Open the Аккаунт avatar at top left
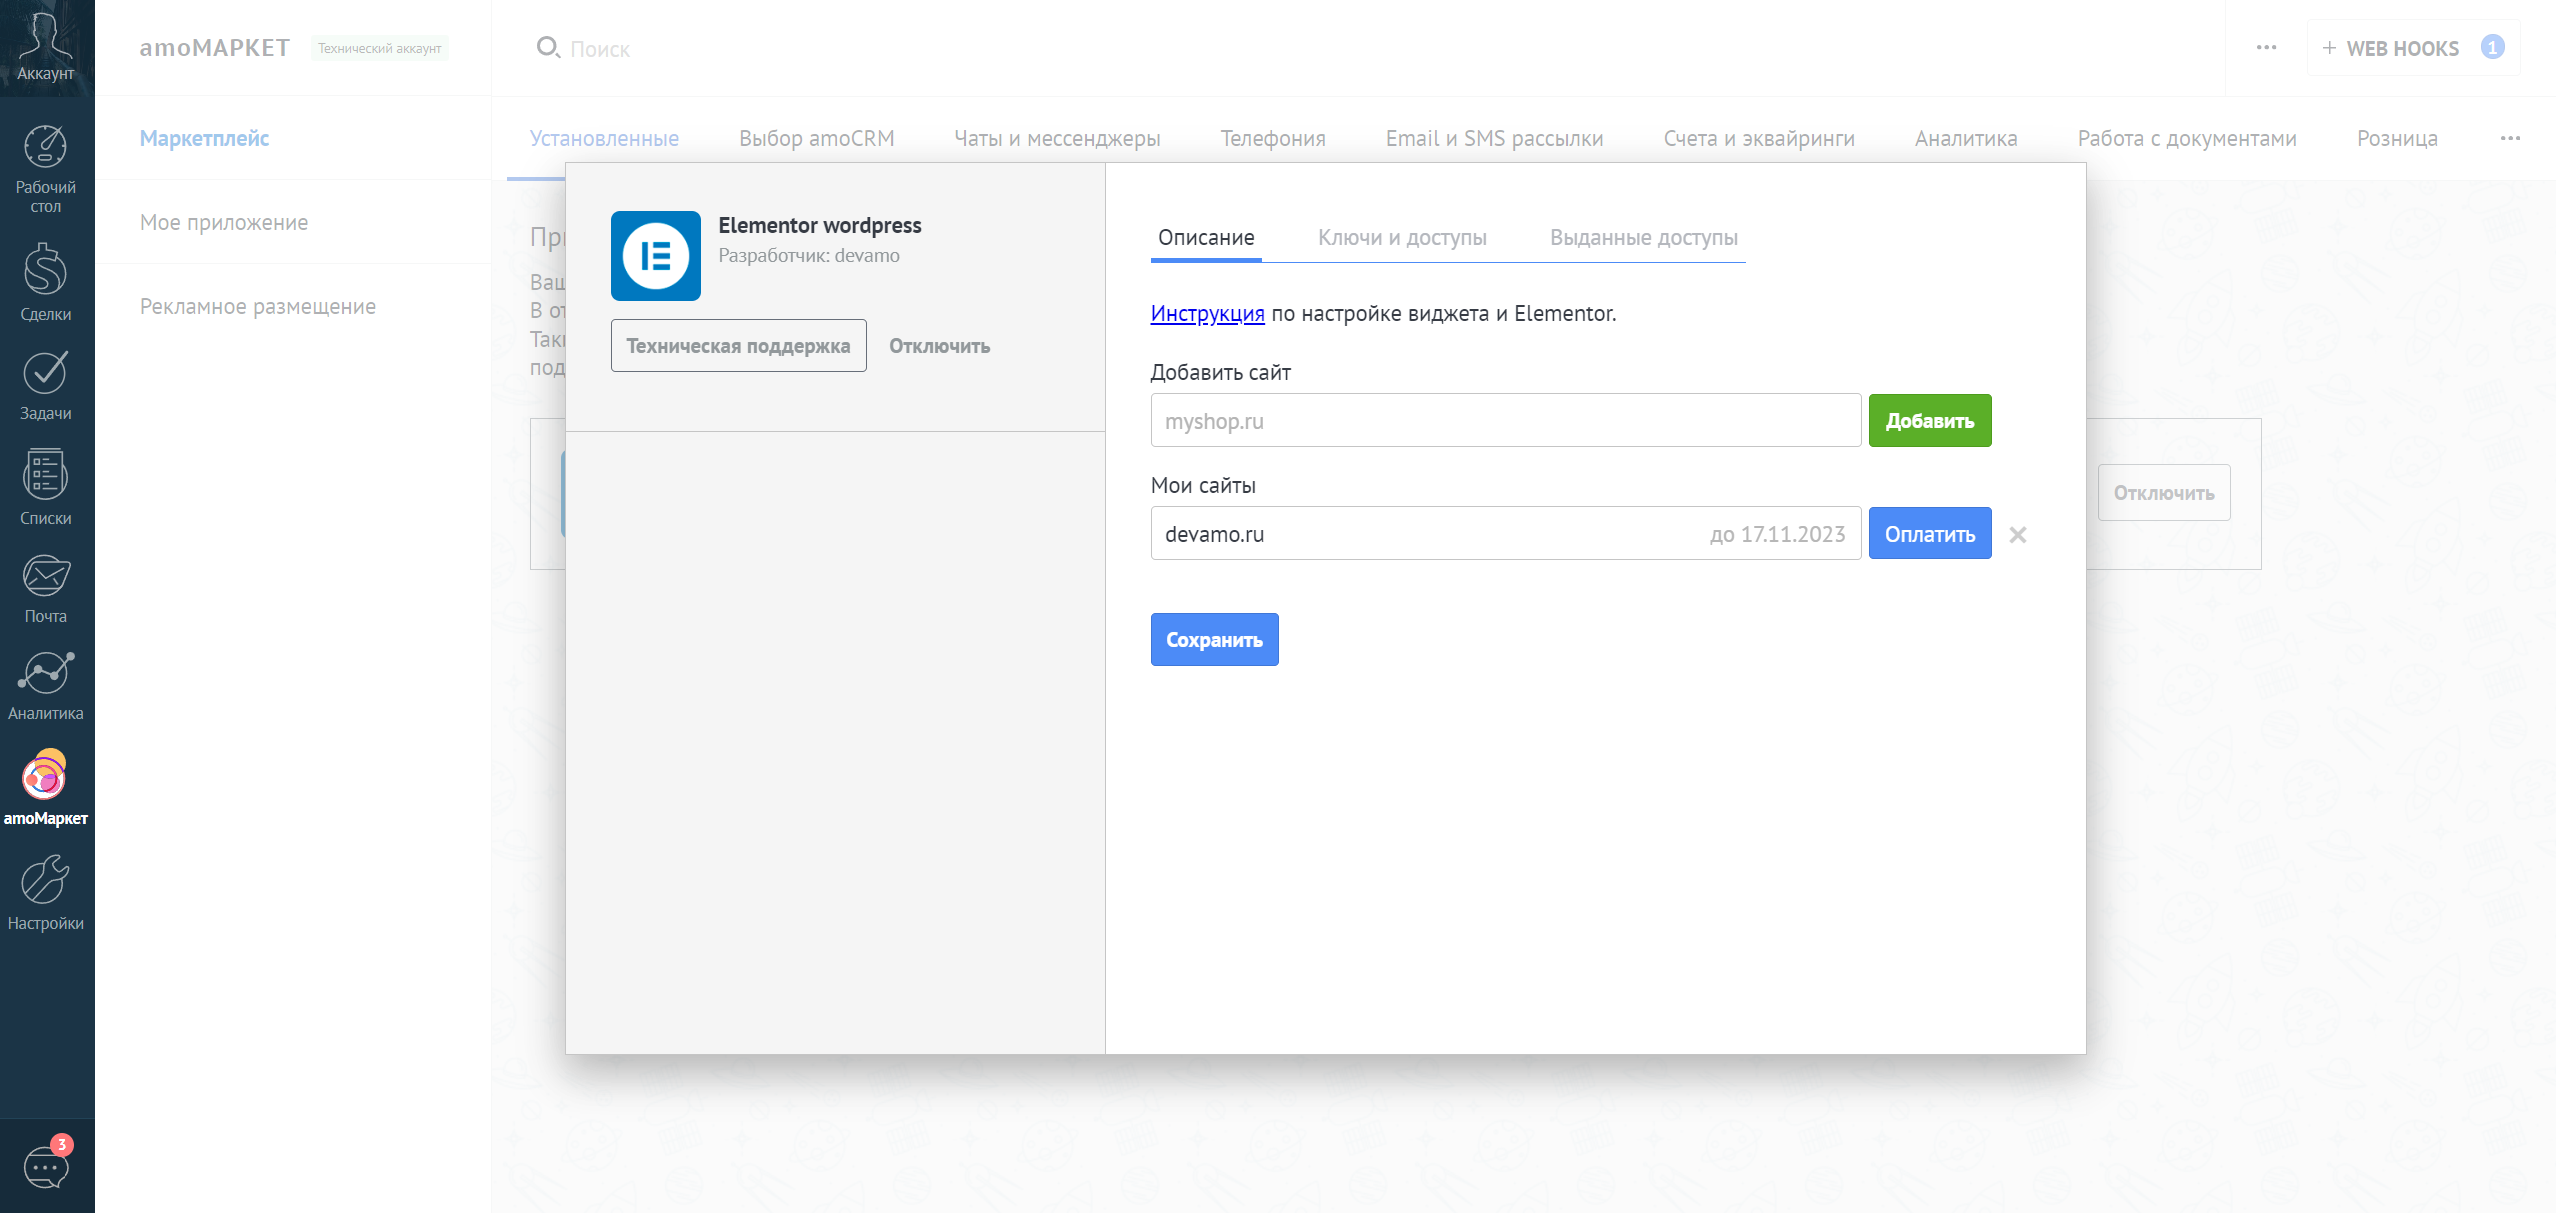The image size is (2556, 1213). point(45,45)
